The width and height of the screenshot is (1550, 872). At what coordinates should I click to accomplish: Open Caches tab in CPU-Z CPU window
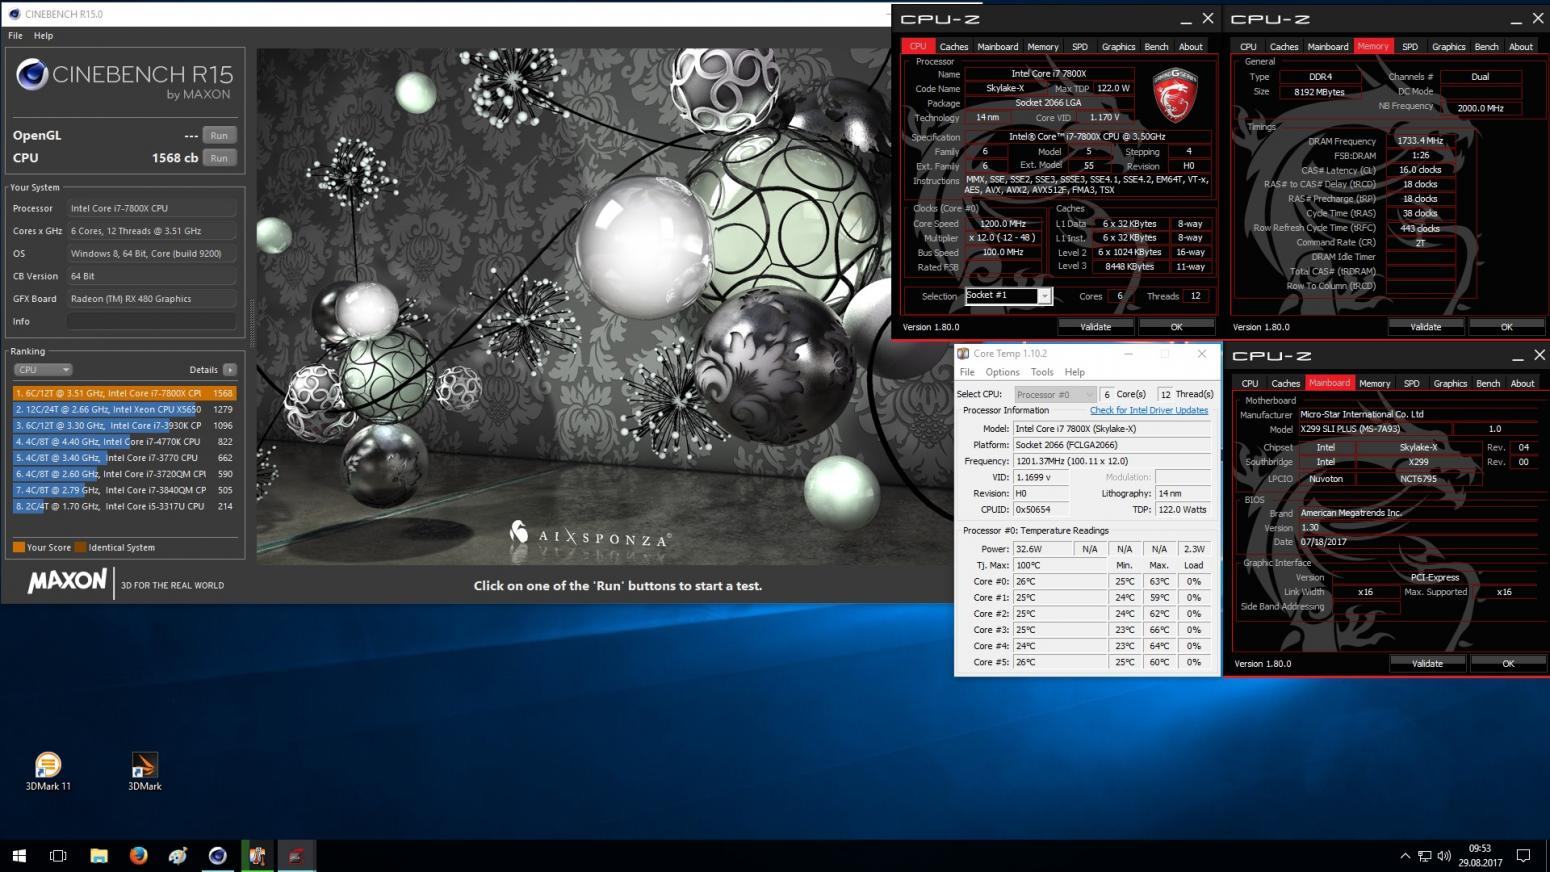(954, 47)
